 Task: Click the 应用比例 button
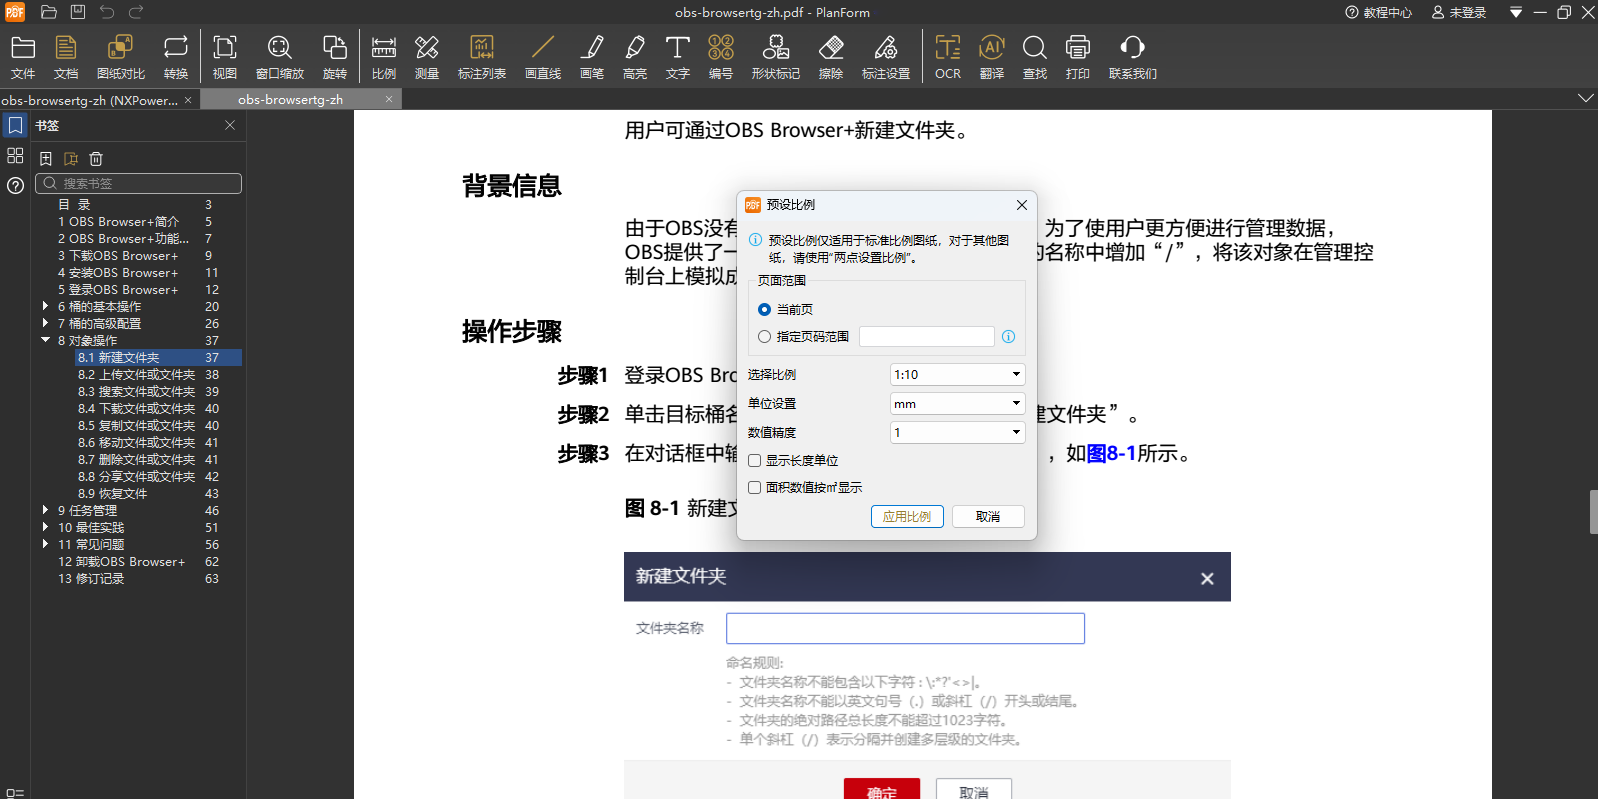(x=907, y=516)
